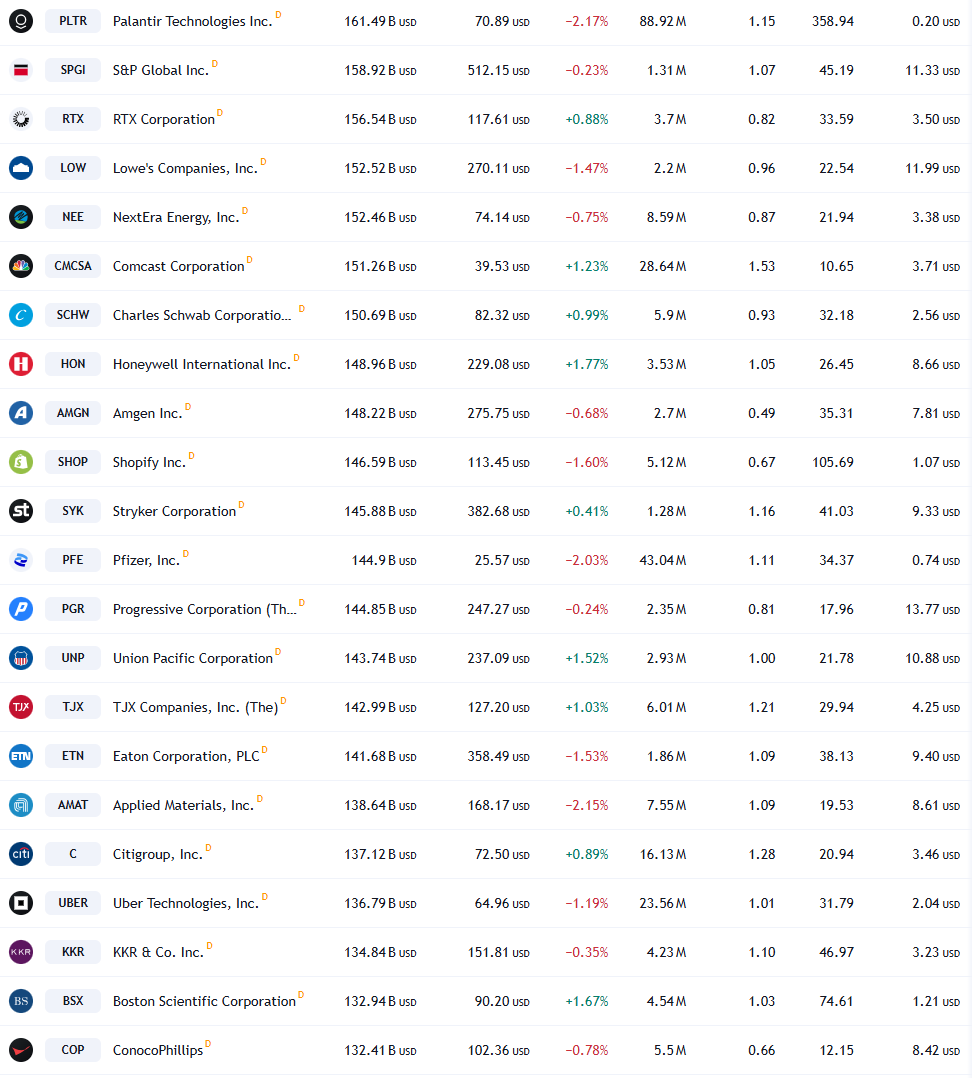This screenshot has height=1078, width=972.
Task: Click the Palantir Technologies logo icon
Action: [x=21, y=21]
